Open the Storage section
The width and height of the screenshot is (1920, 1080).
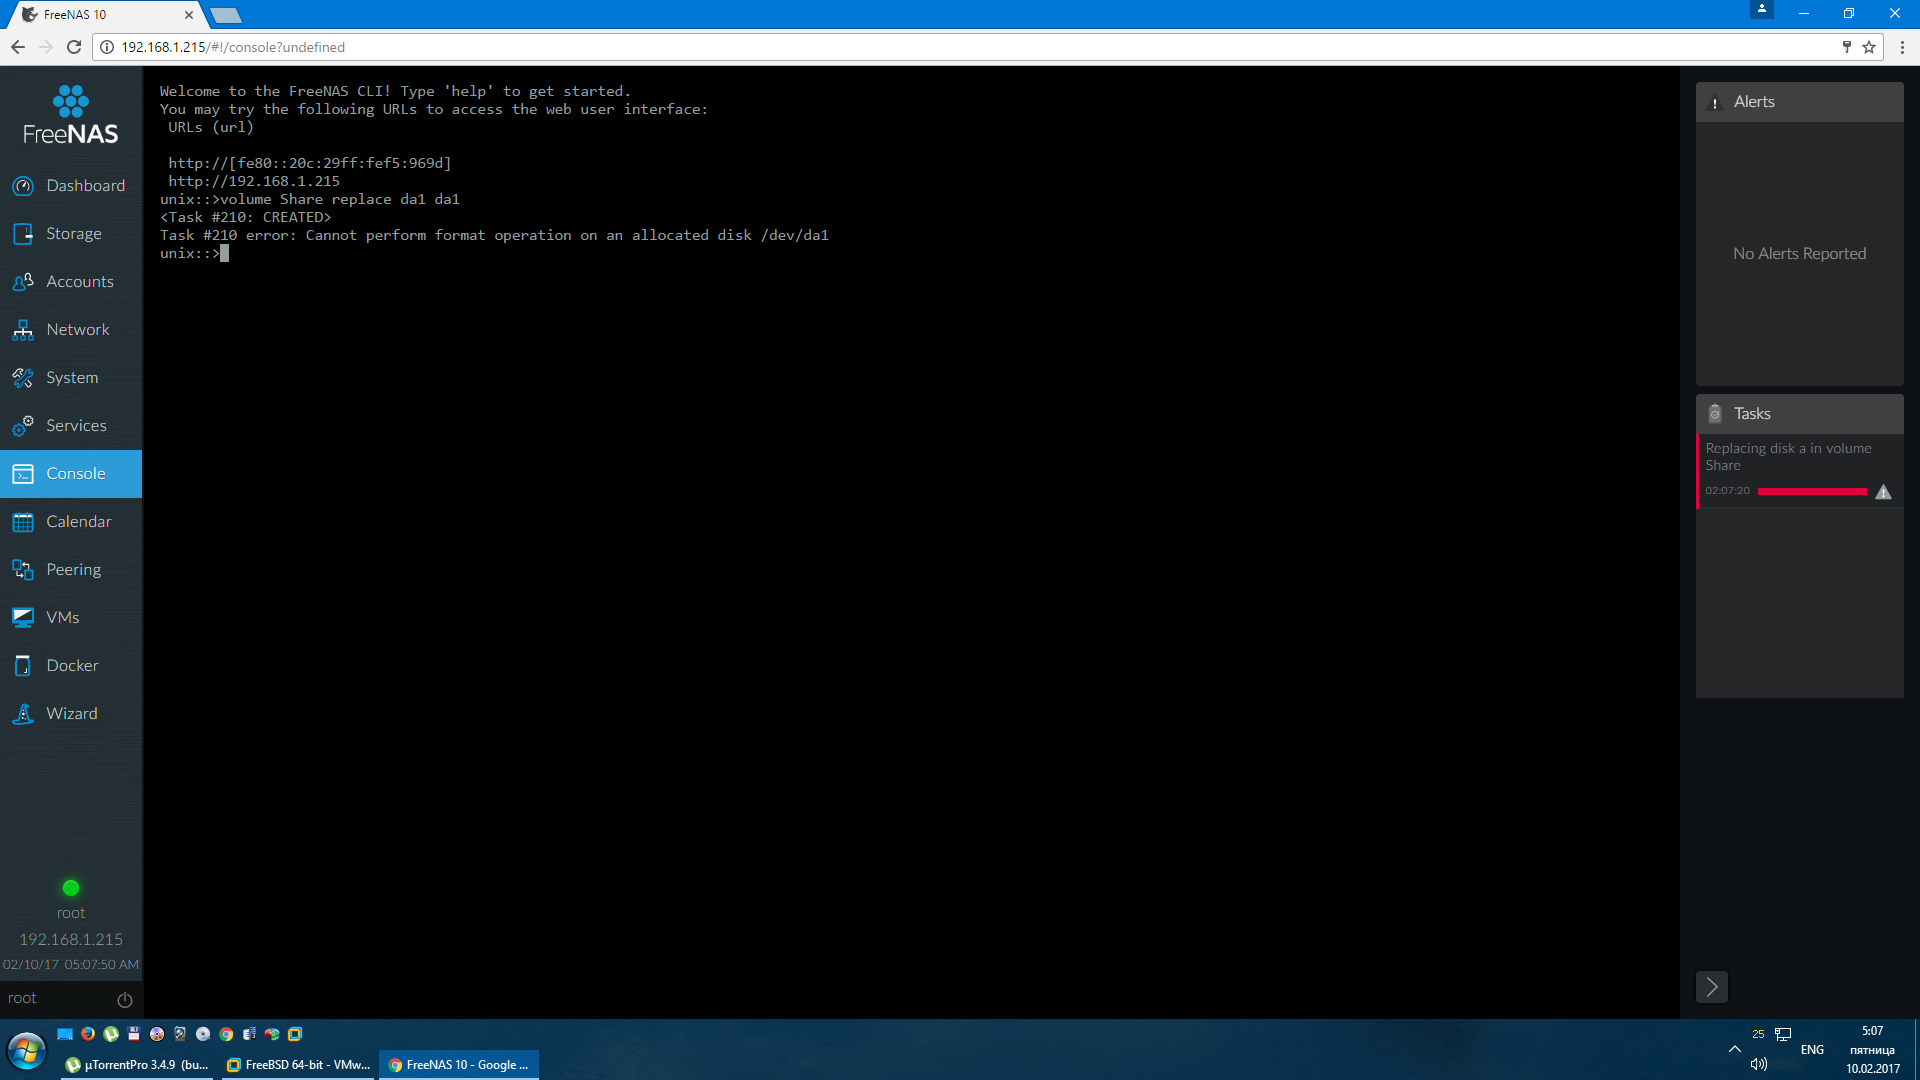coord(71,234)
